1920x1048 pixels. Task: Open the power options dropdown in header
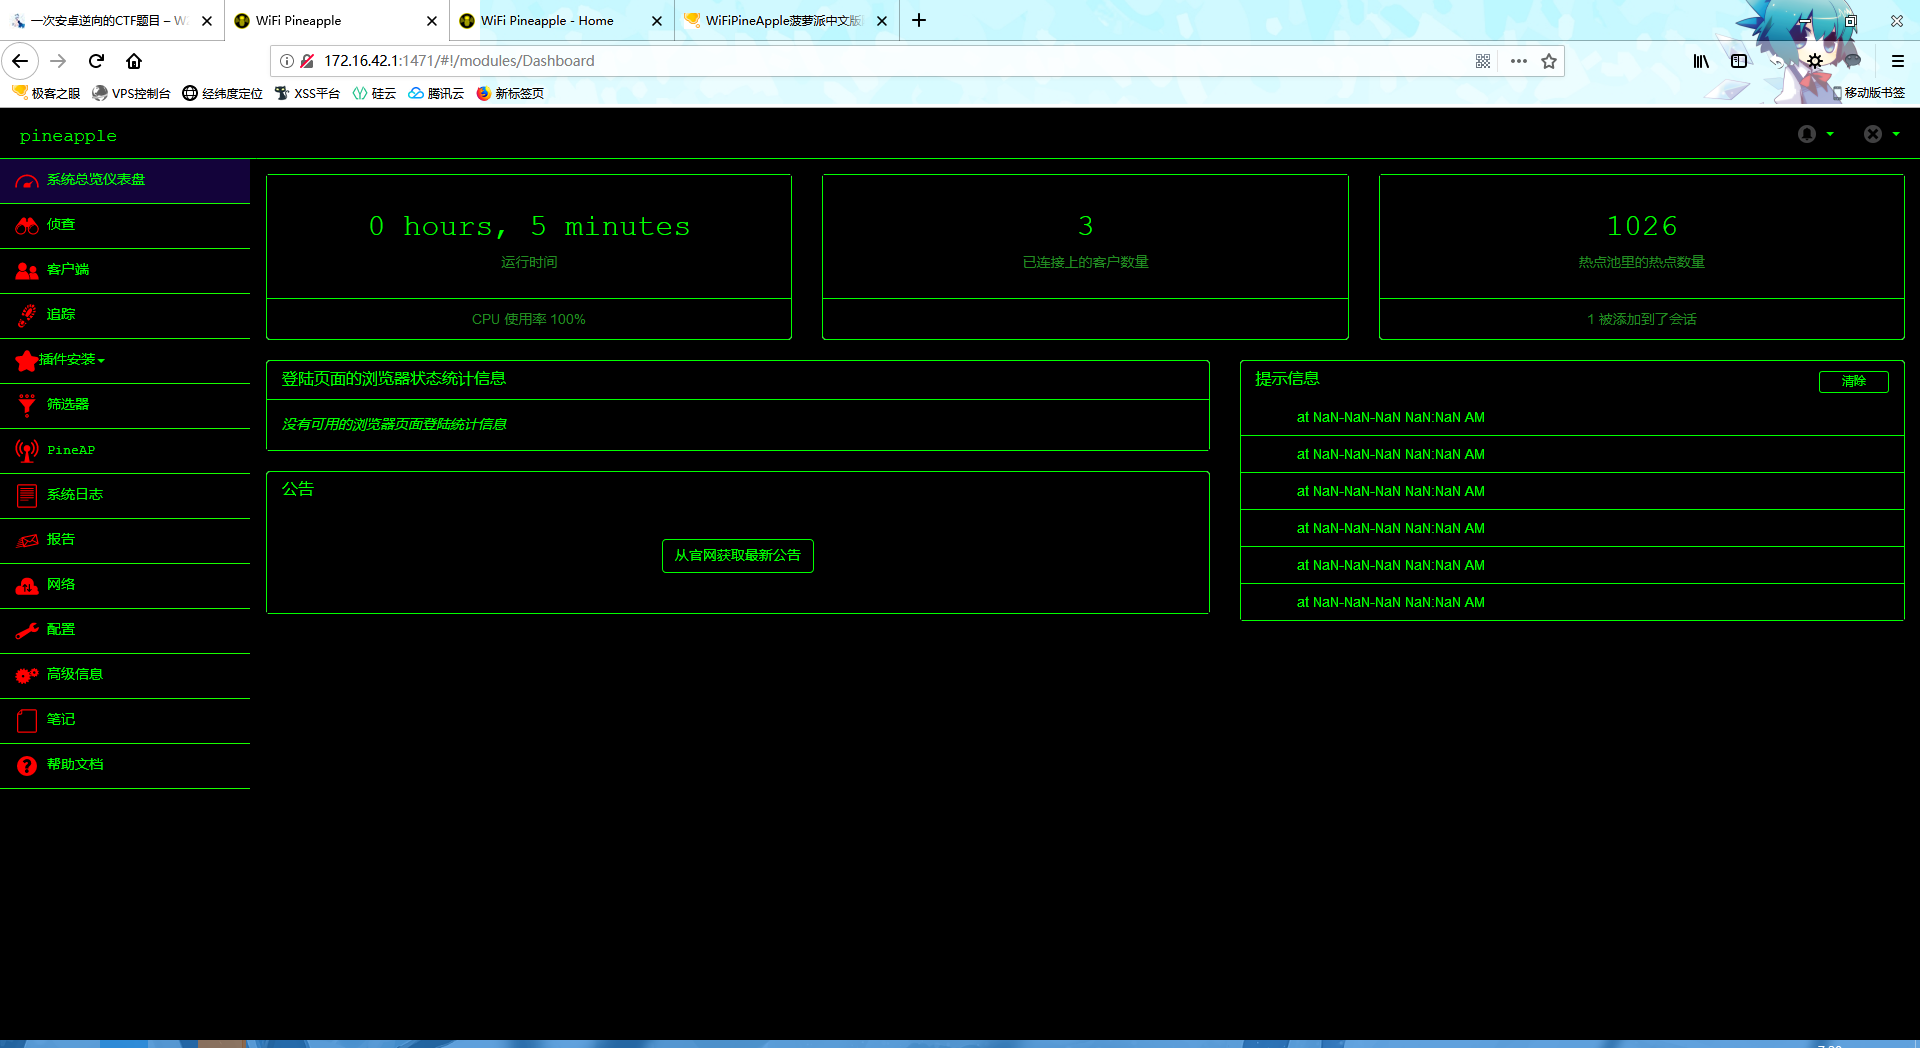coord(1880,134)
